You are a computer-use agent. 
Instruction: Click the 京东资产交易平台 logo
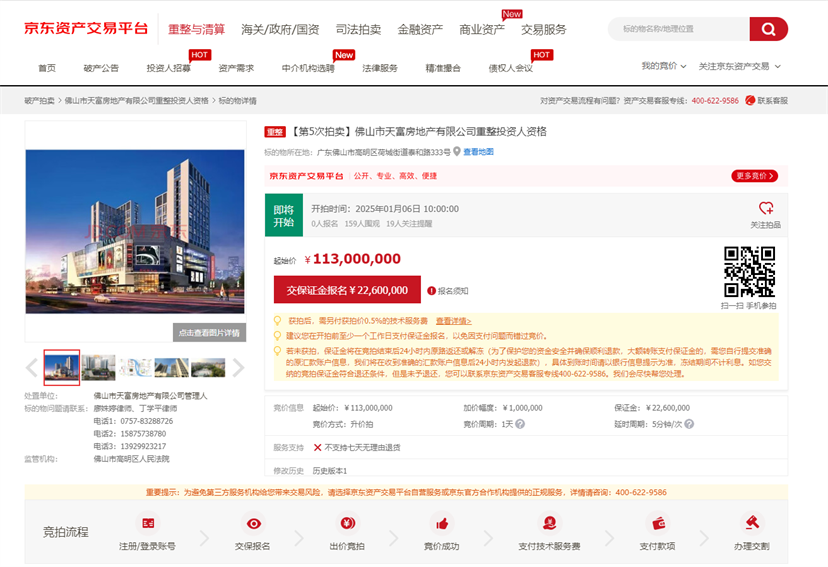pos(86,29)
